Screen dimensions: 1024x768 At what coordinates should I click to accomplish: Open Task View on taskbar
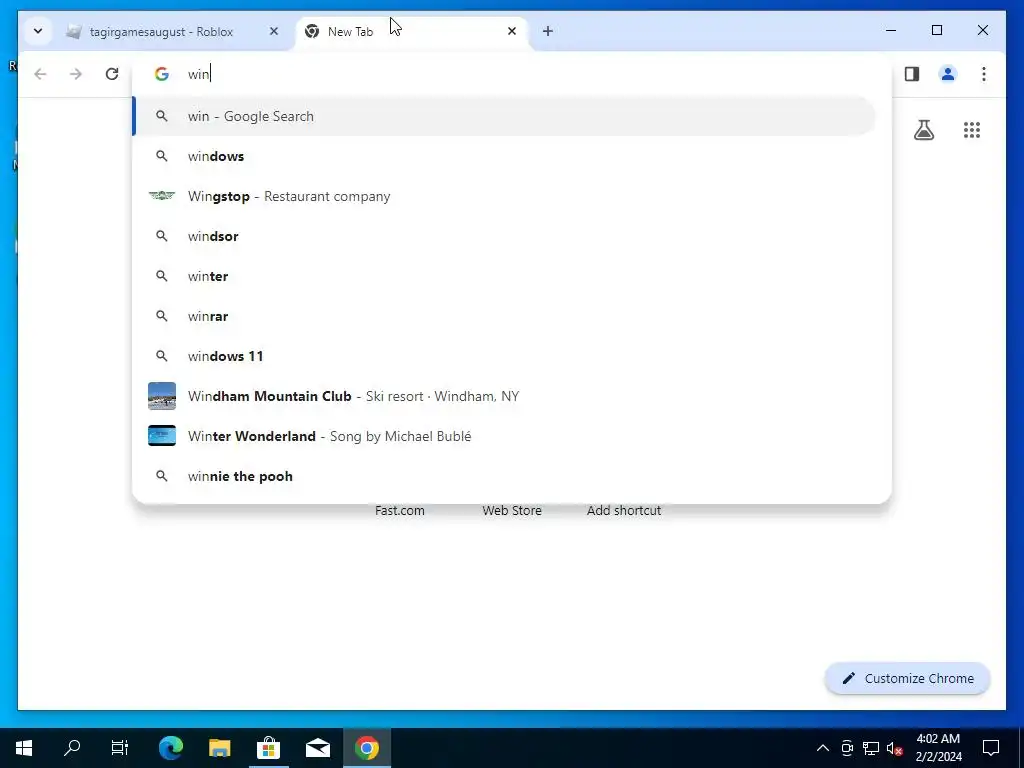pos(120,748)
